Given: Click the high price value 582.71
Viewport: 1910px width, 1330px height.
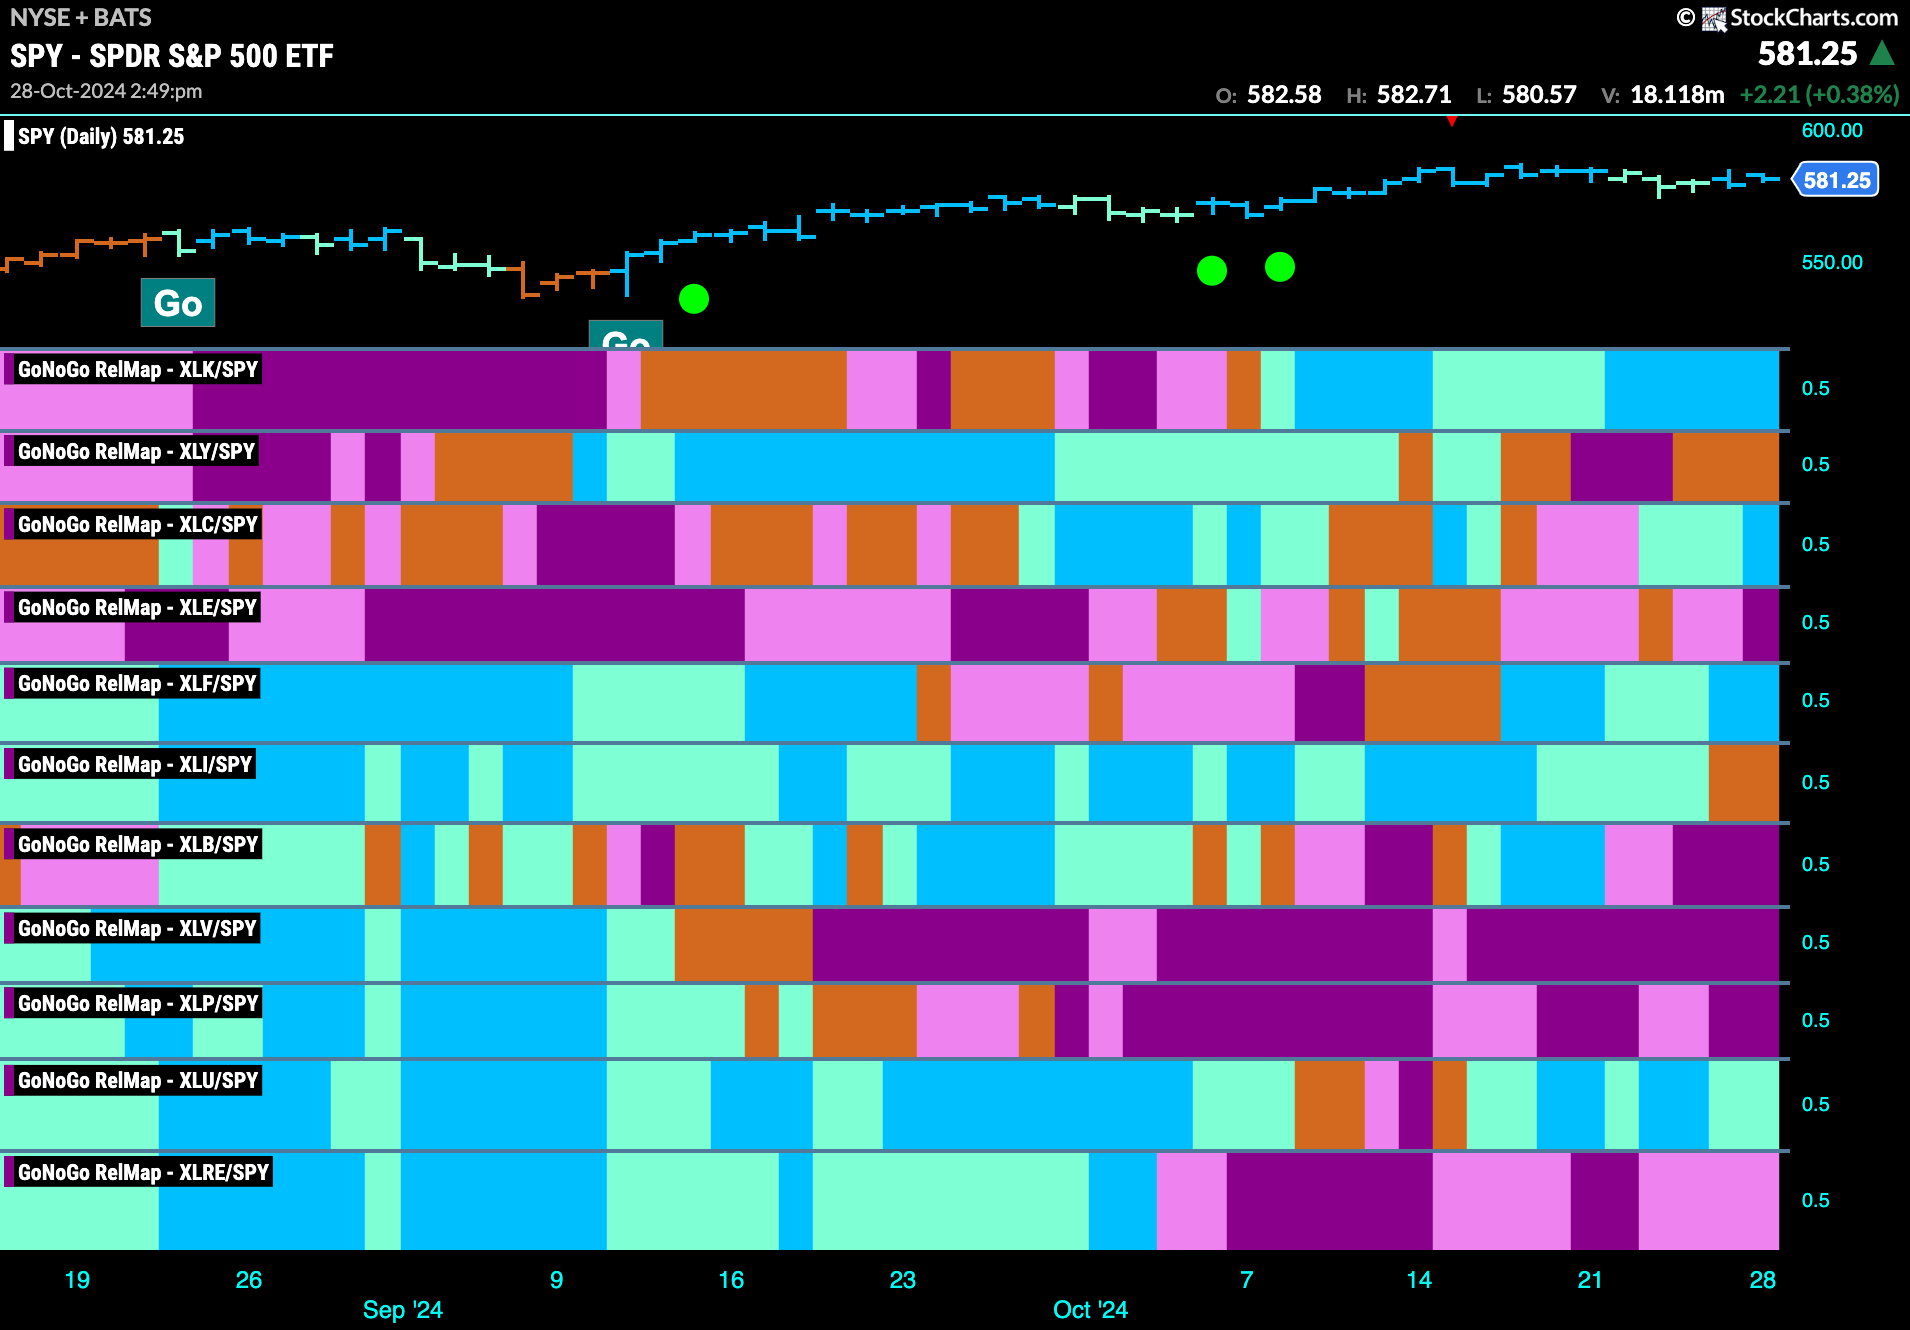Looking at the screenshot, I should tap(1414, 95).
